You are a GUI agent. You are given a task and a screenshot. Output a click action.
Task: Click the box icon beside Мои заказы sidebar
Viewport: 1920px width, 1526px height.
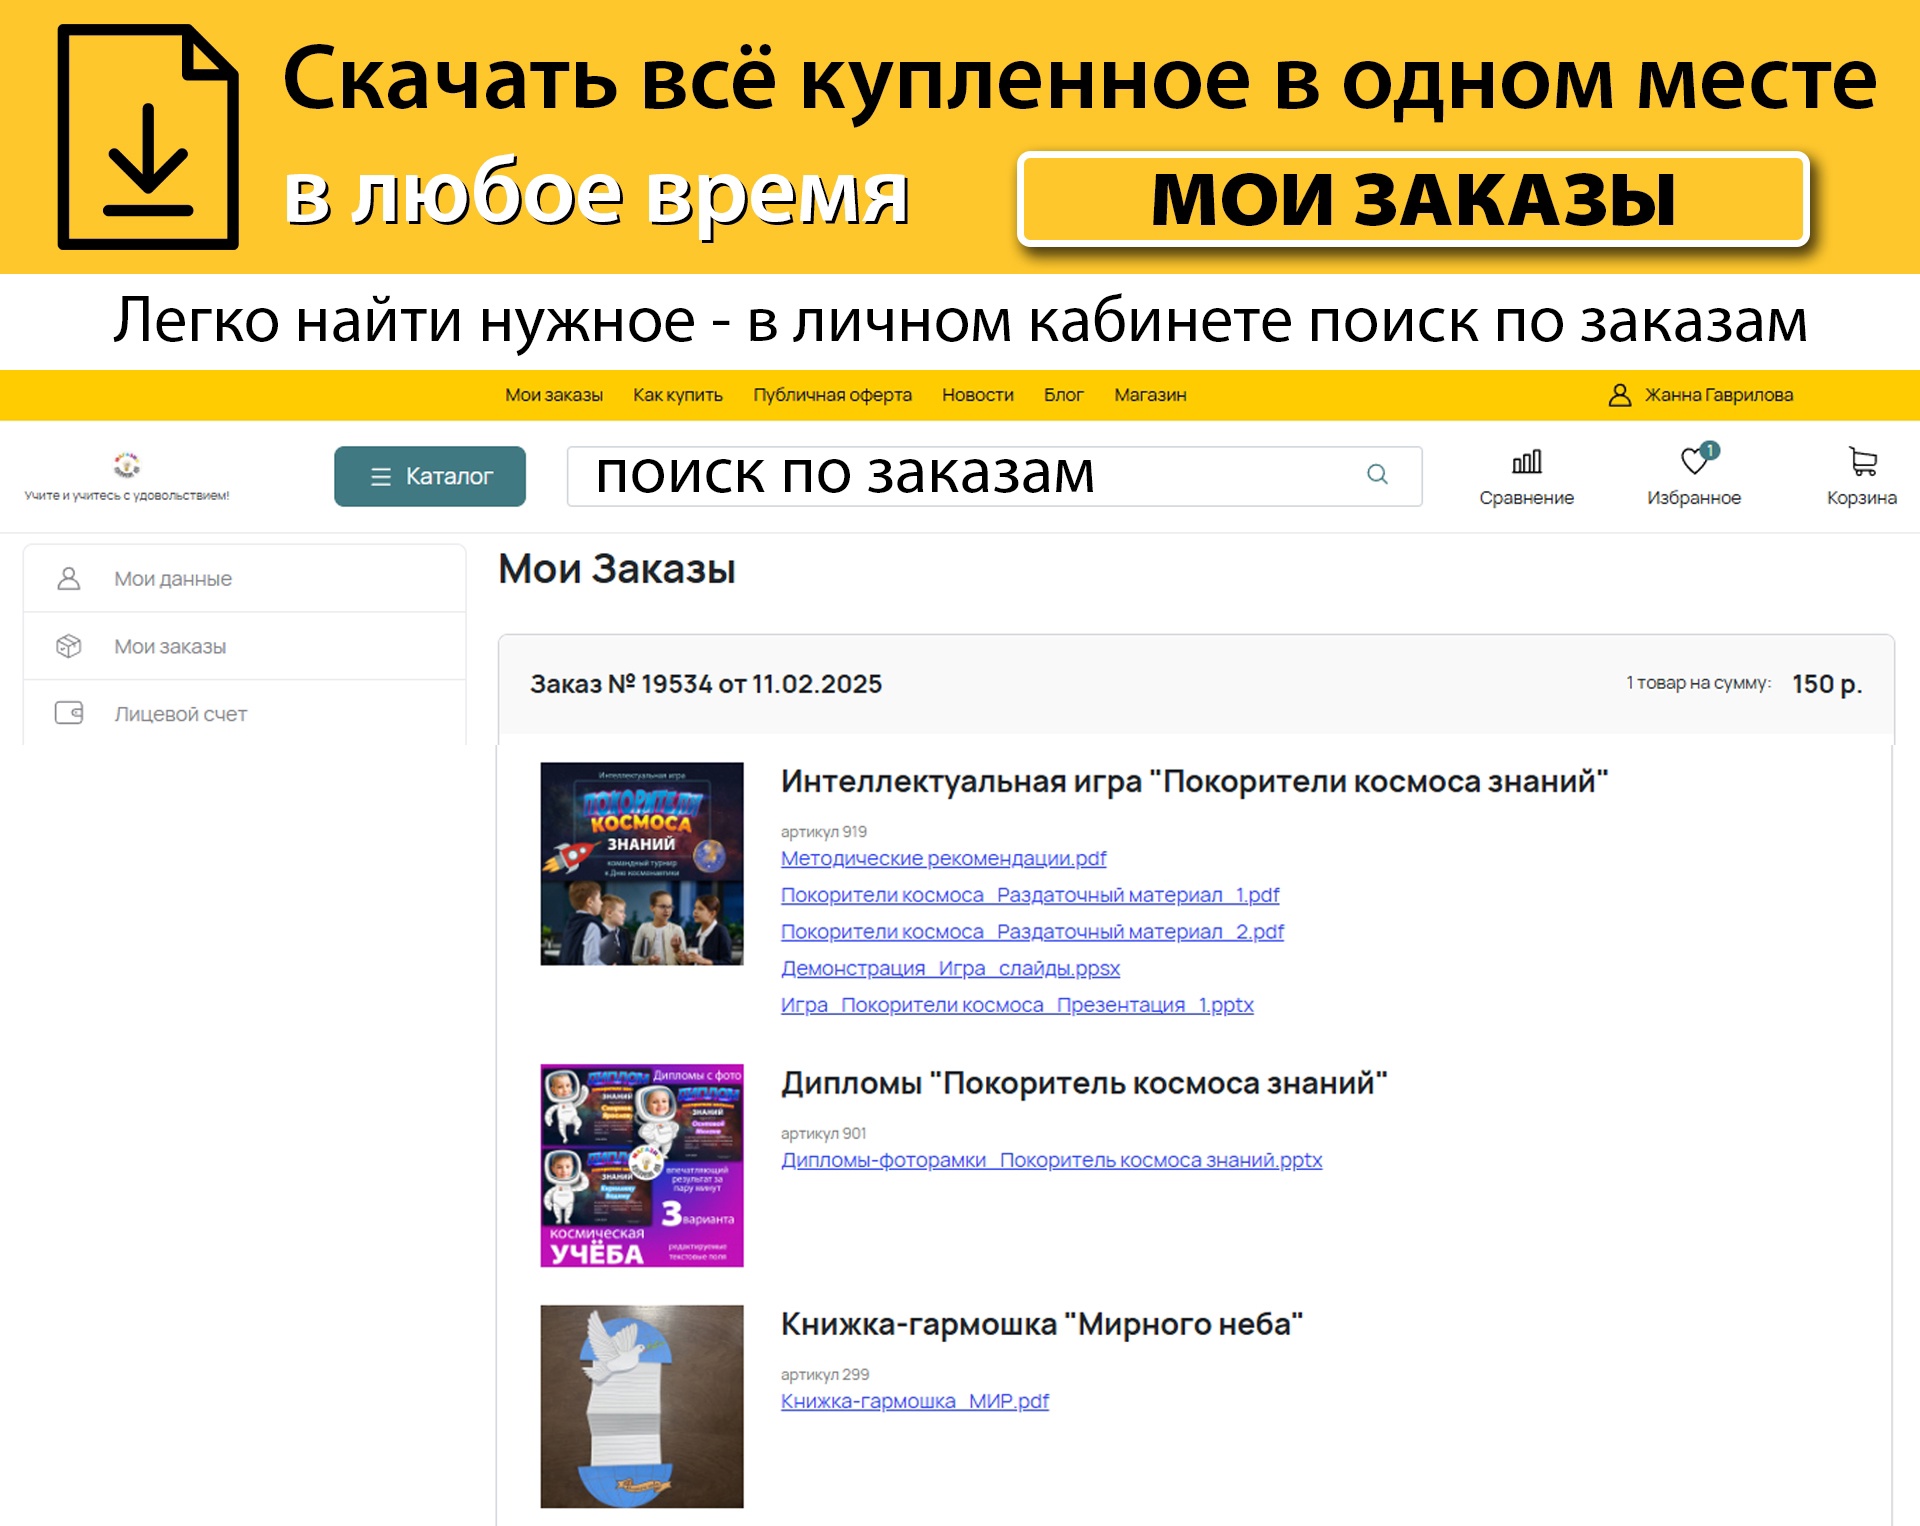[x=69, y=646]
